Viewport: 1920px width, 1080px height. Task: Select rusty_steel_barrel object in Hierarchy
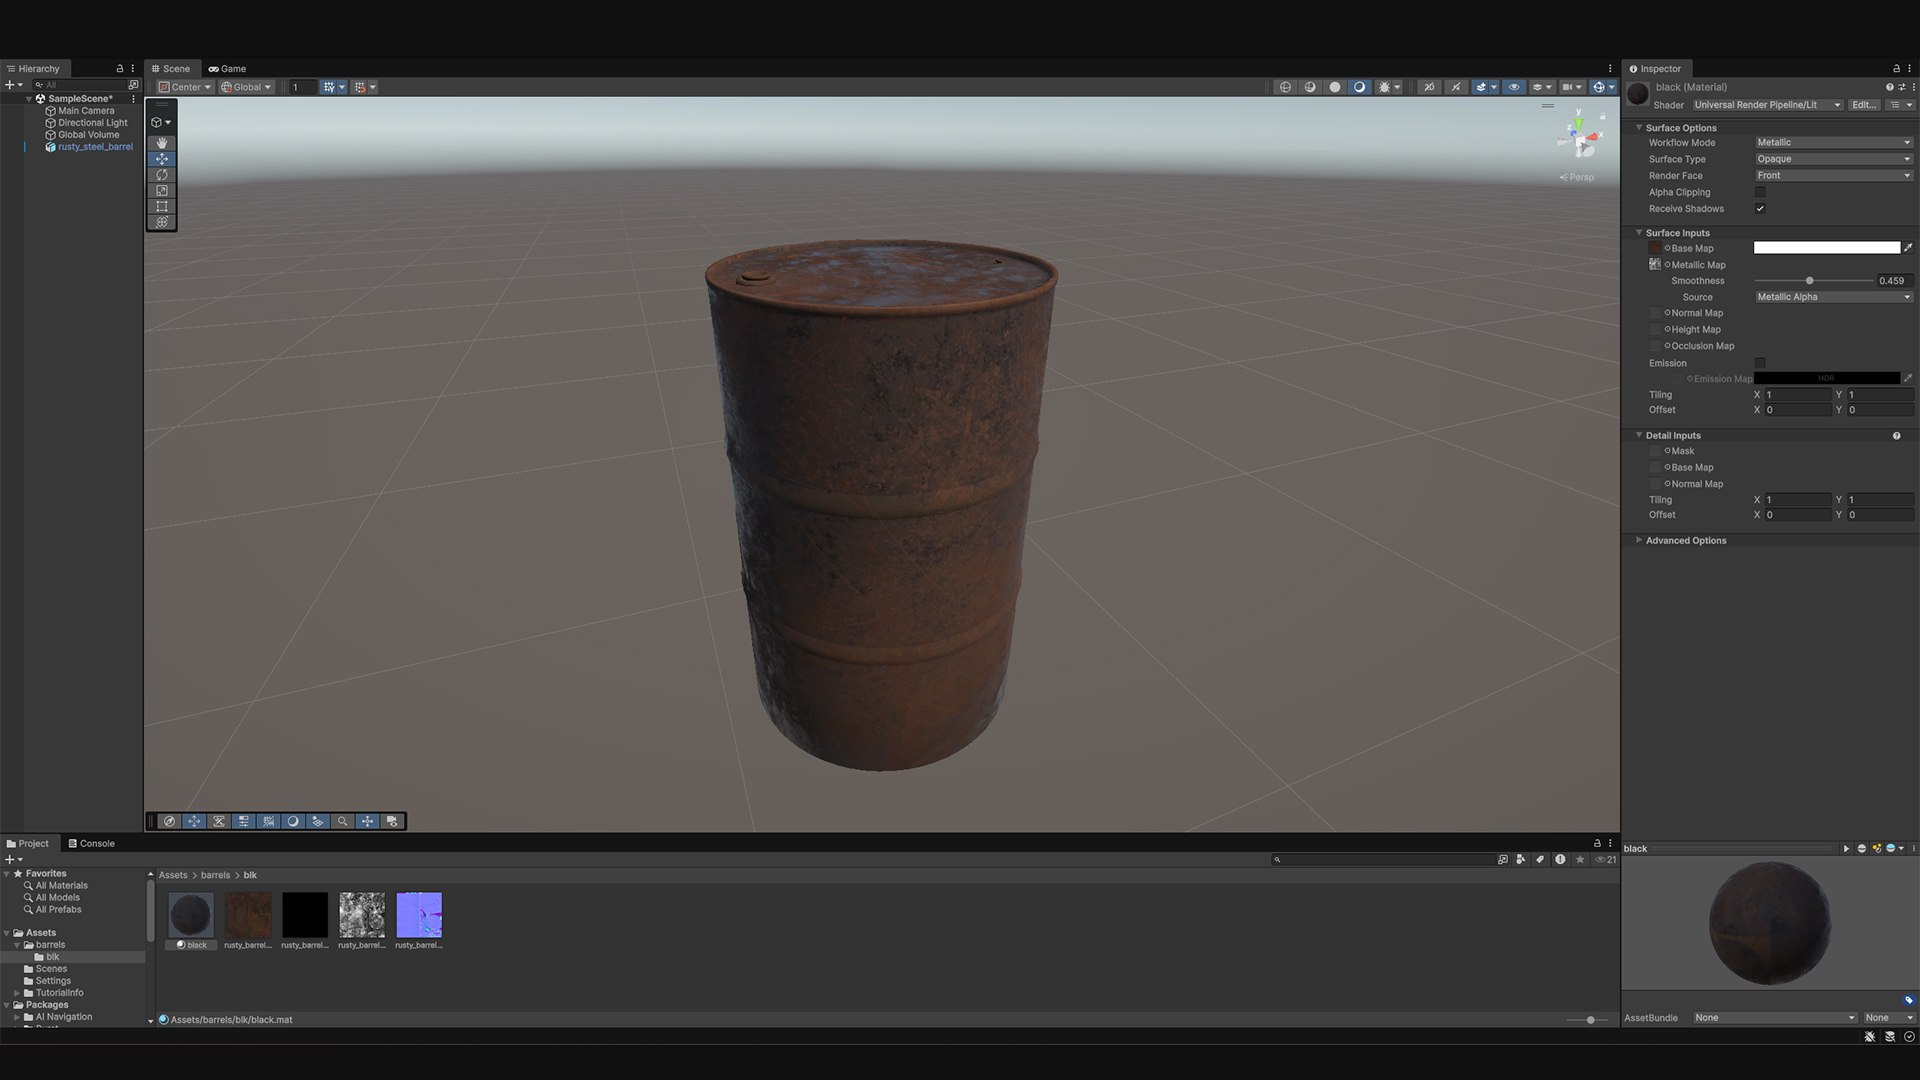click(94, 147)
